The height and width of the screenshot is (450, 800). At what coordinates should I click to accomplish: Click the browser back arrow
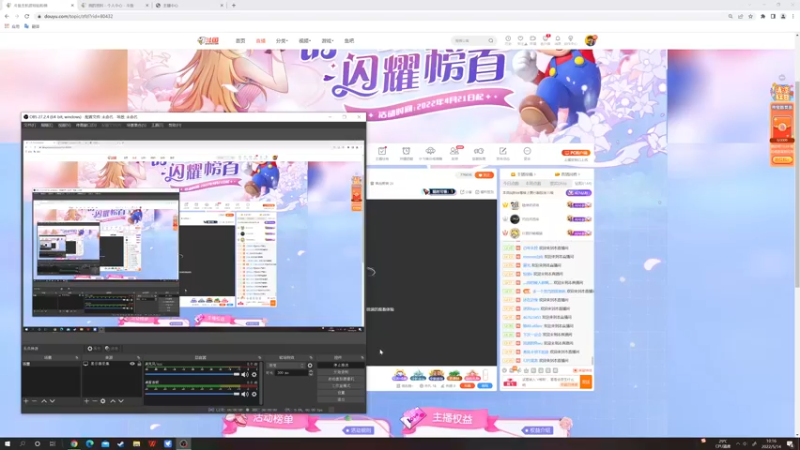coord(7,16)
